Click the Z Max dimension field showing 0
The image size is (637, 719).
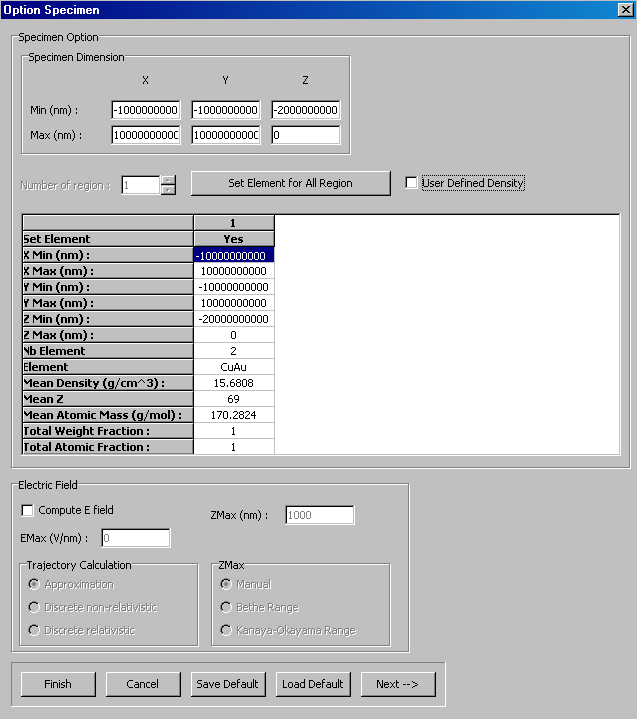pos(306,135)
